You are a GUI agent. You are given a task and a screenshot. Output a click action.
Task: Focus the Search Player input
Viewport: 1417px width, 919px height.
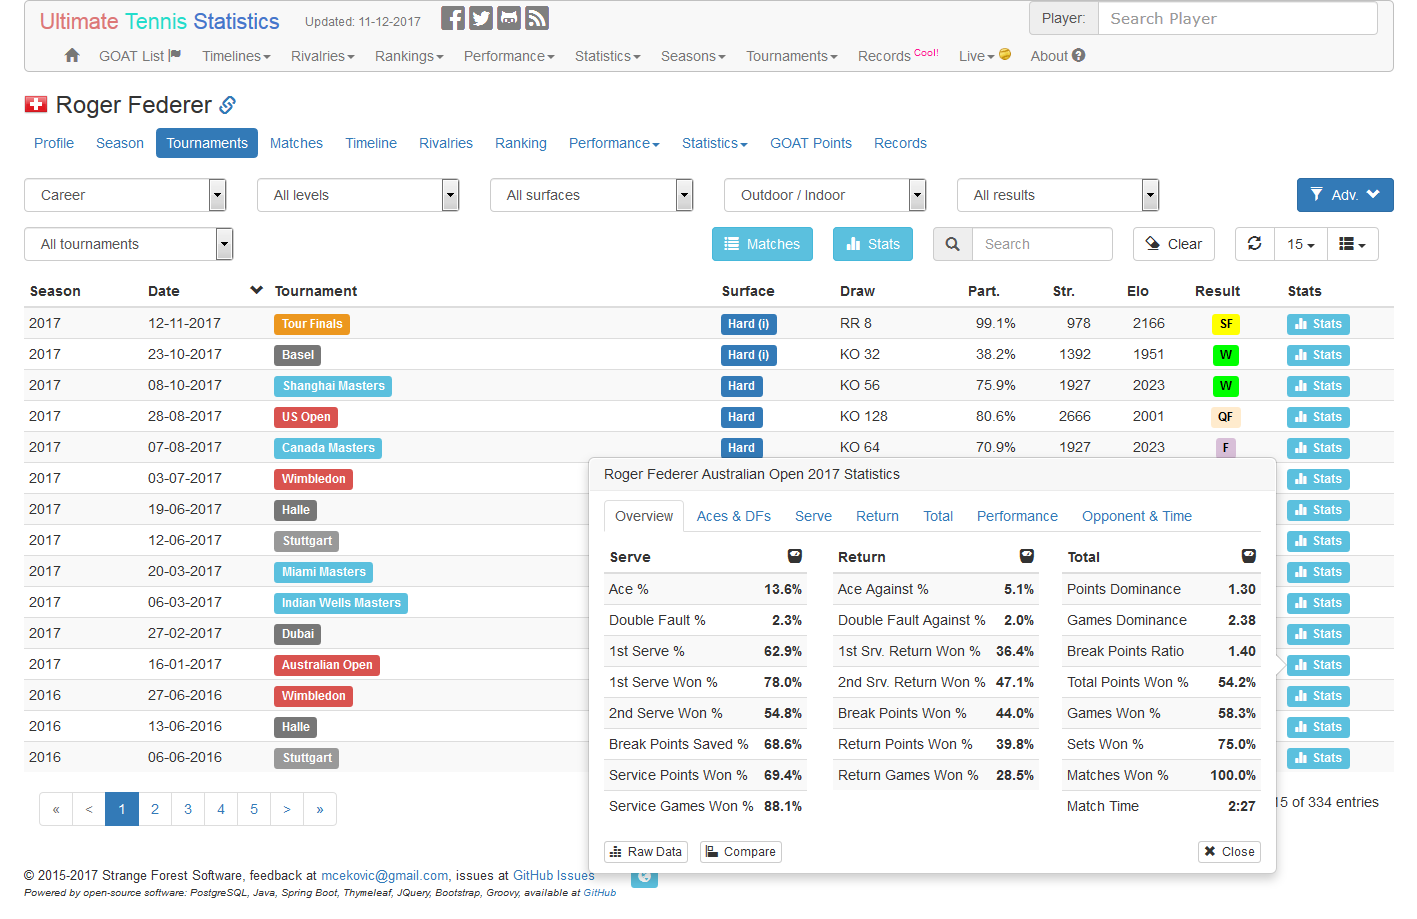(x=1238, y=18)
